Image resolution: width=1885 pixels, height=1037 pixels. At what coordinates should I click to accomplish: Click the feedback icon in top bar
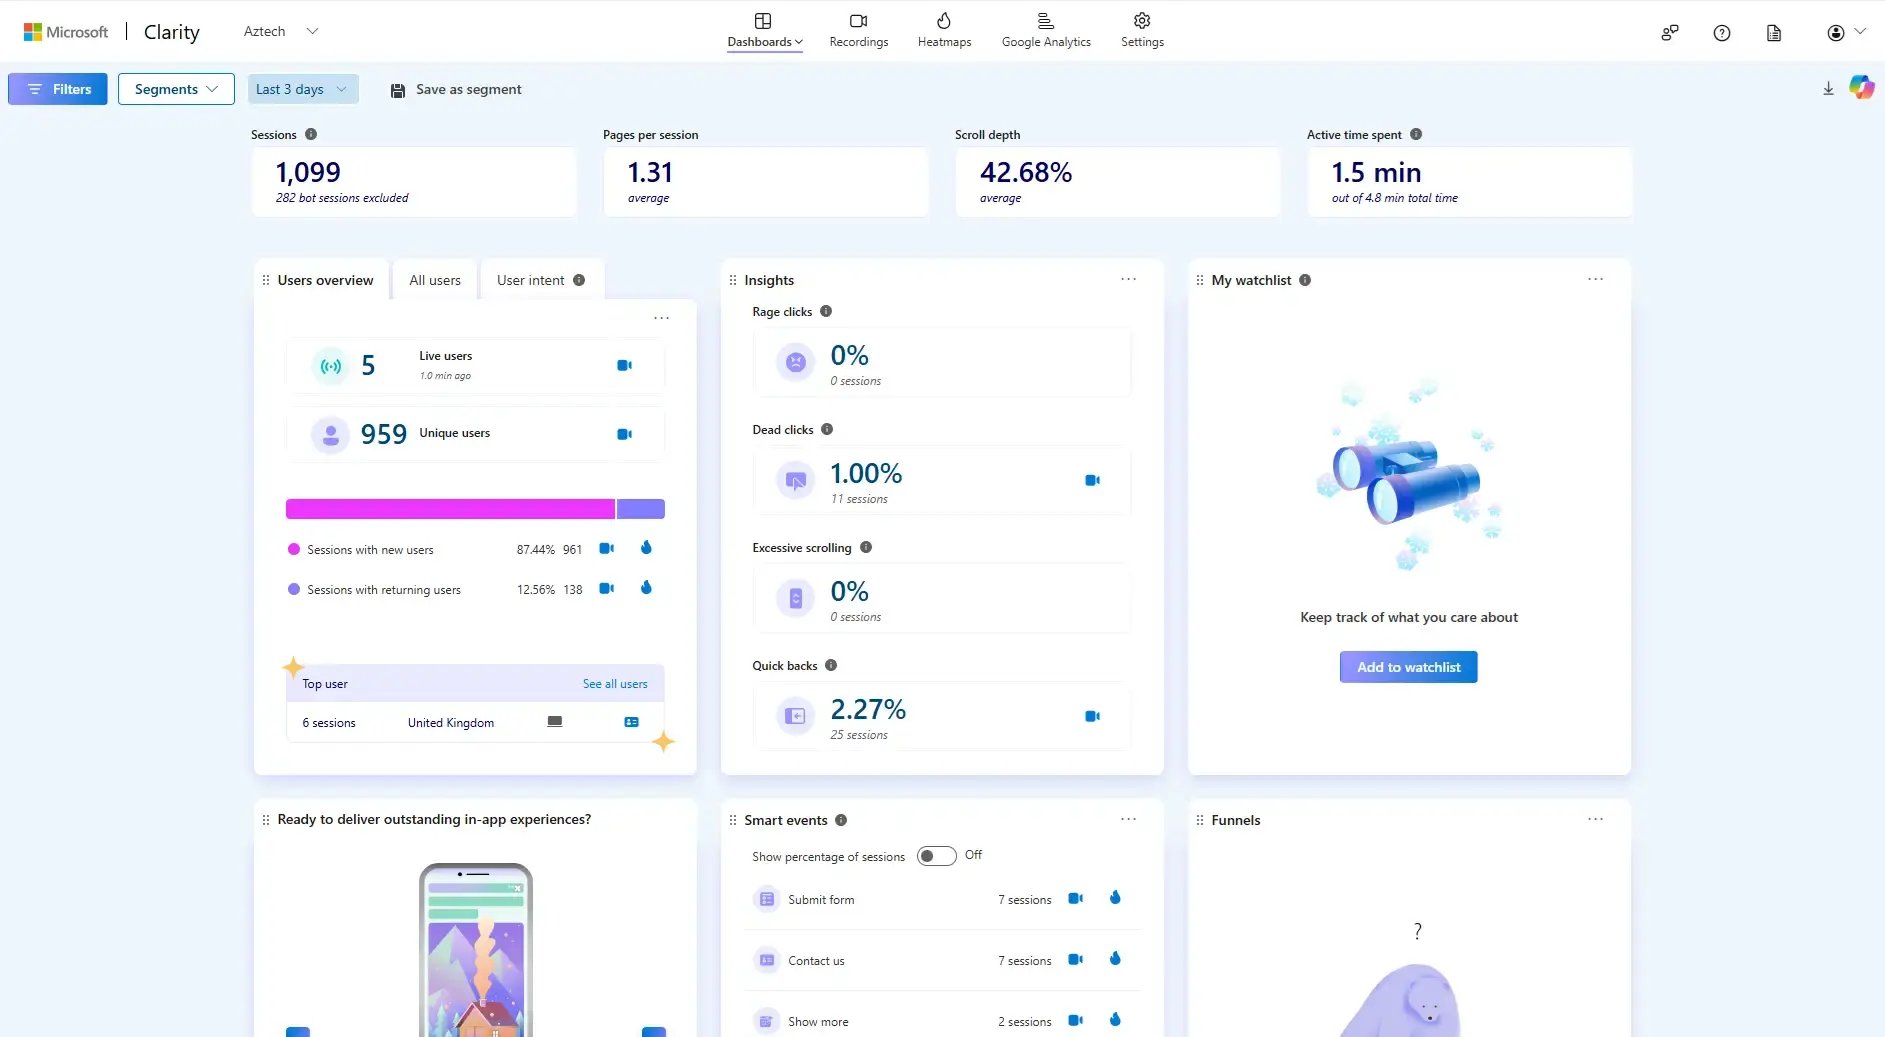[x=1669, y=32]
